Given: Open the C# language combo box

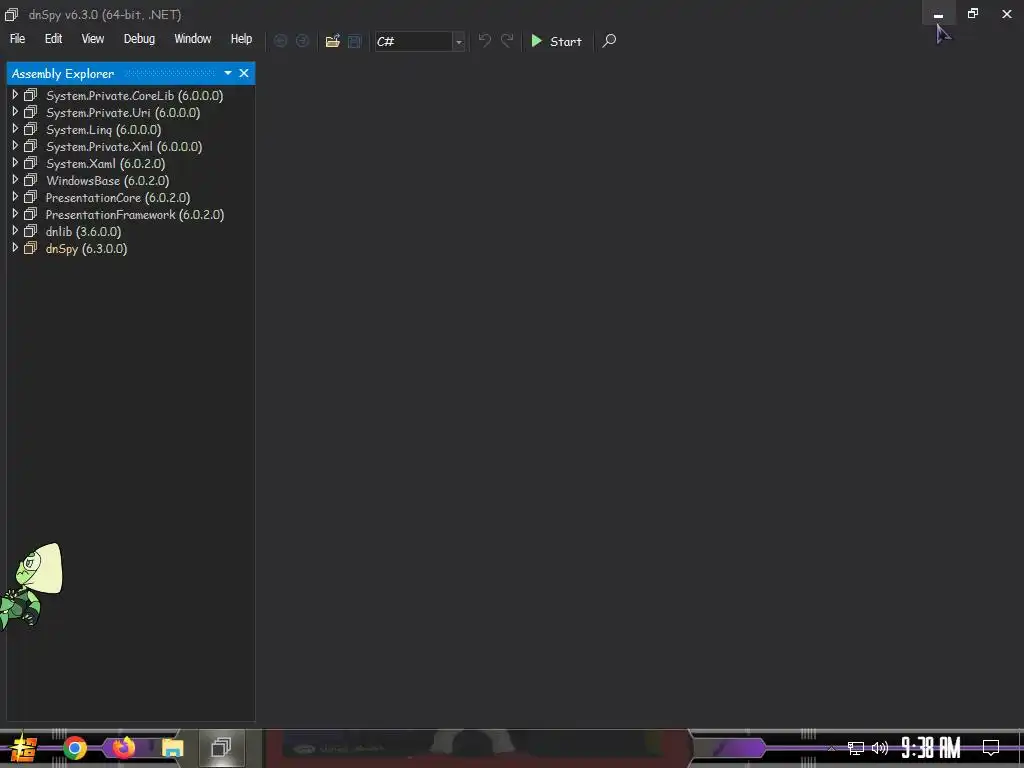Looking at the screenshot, I should click(419, 41).
